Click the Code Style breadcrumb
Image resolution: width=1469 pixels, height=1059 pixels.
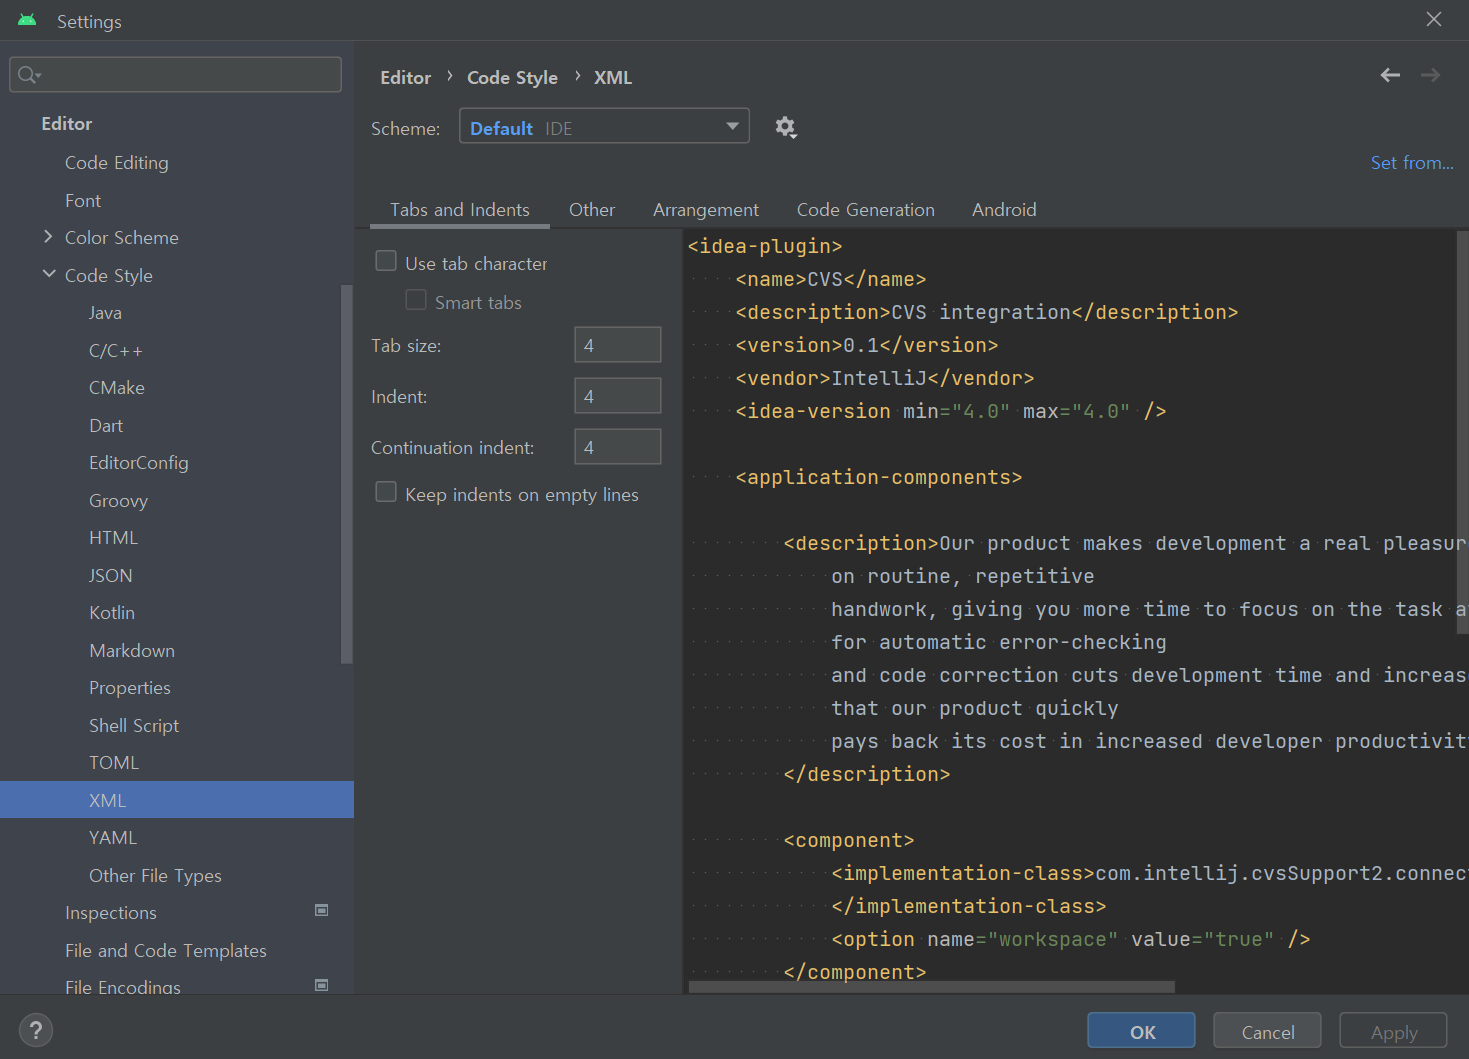pos(512,78)
